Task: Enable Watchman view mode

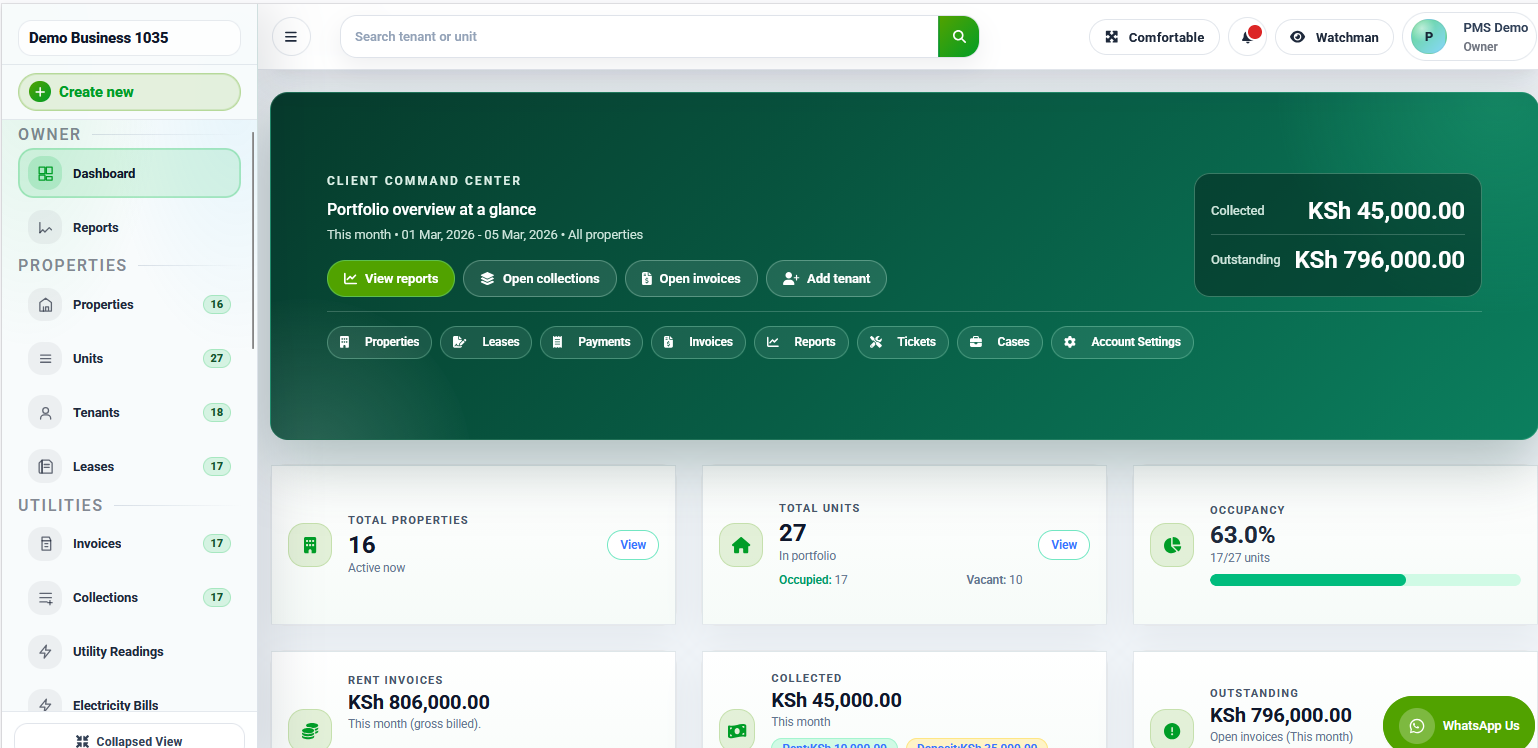Action: (x=1334, y=36)
